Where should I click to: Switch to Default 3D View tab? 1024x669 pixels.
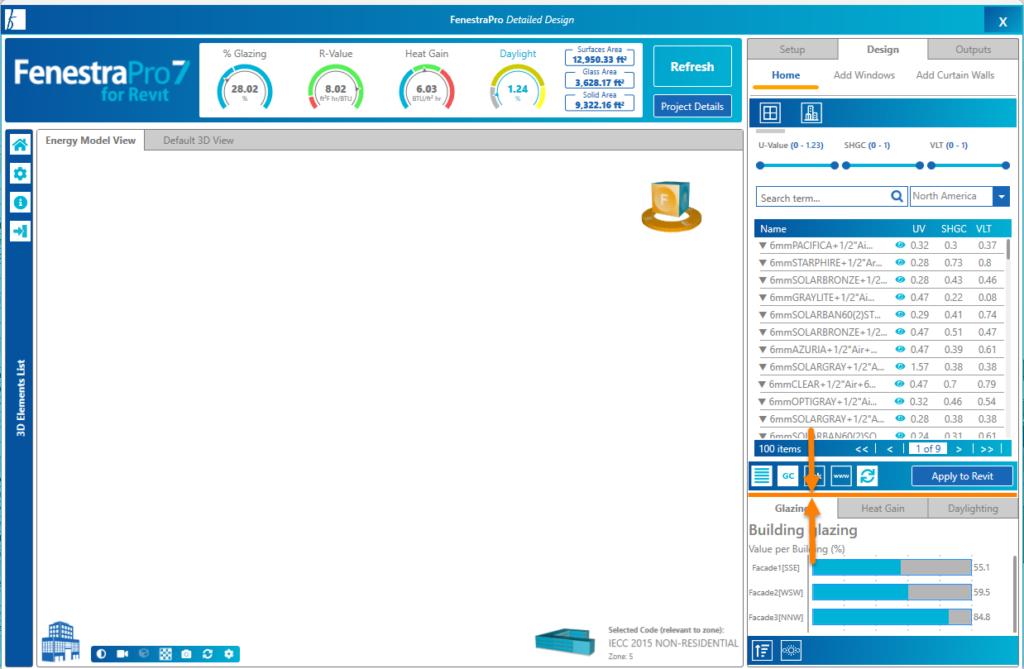click(198, 140)
